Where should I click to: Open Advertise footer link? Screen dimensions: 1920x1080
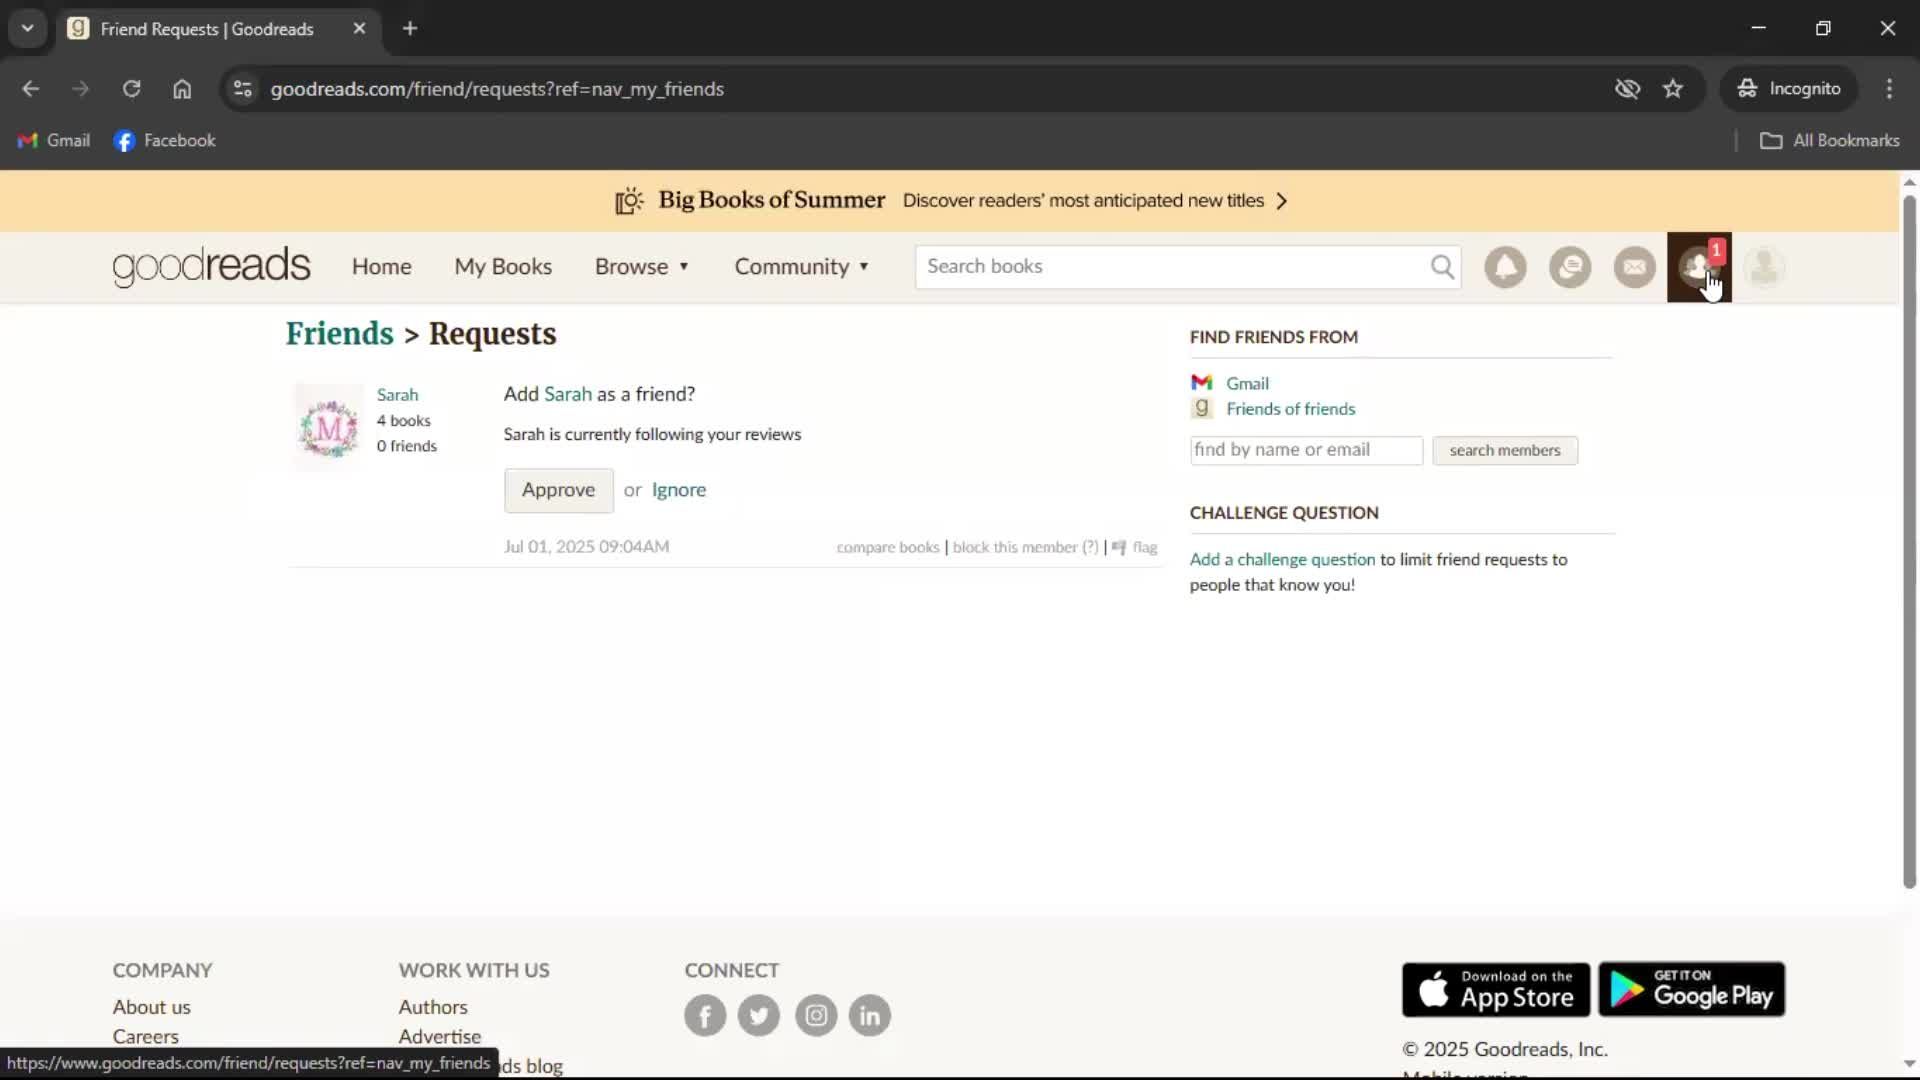point(439,1037)
